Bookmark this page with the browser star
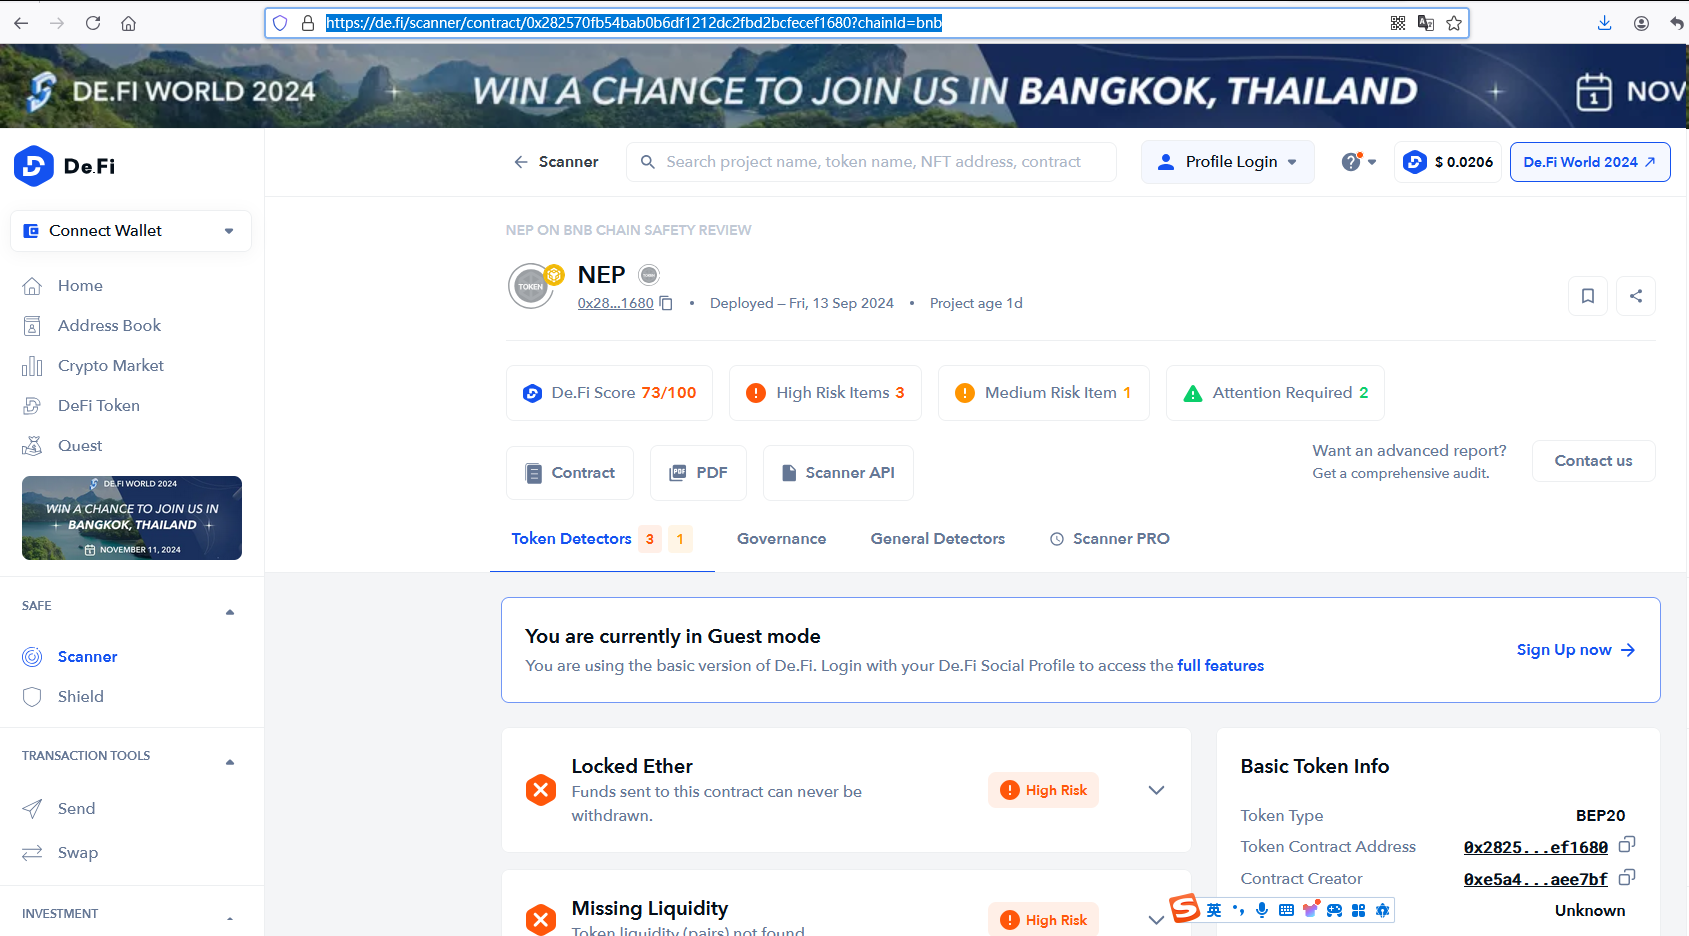Screen dimensions: 1689x936 click(x=1454, y=23)
